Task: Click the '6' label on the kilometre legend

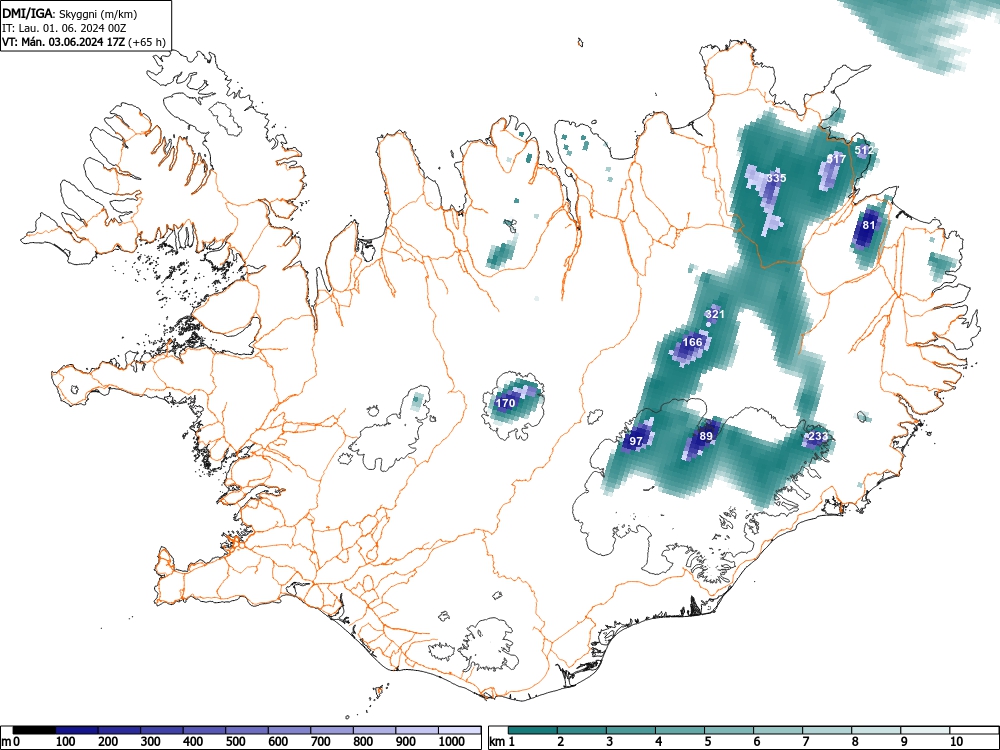Action: [x=757, y=742]
